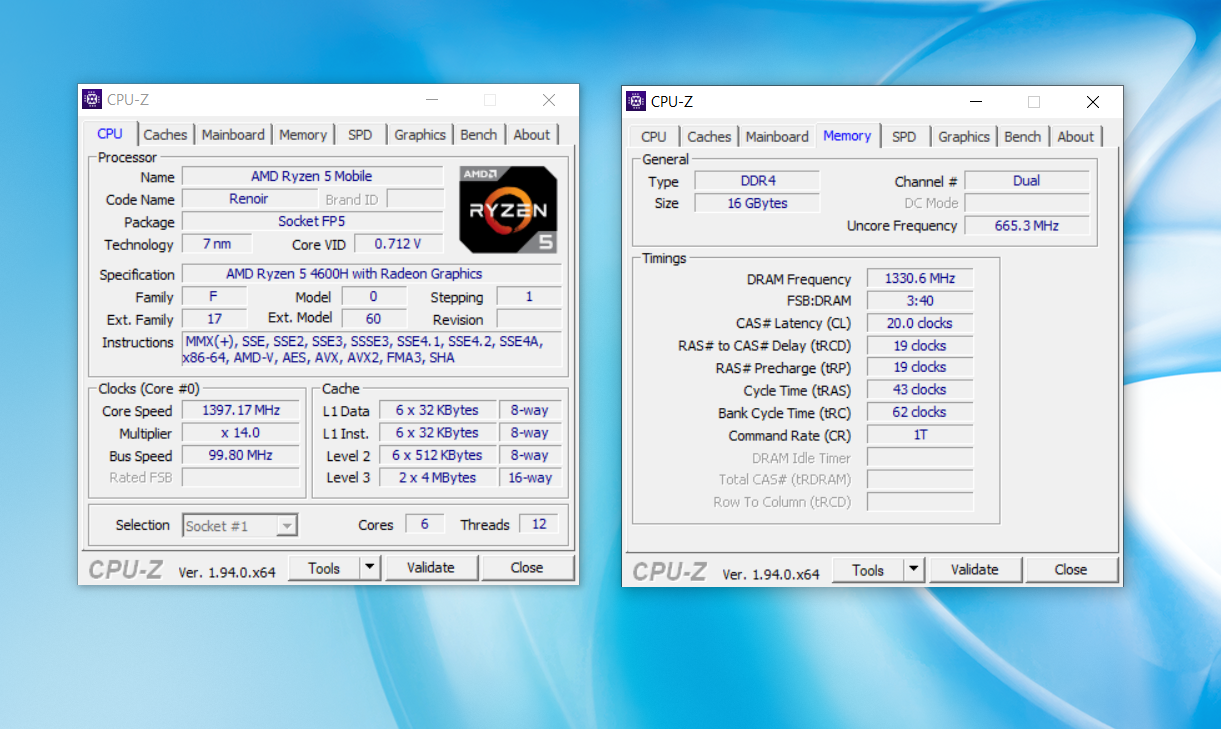Click Tools button in right CPU-Z window
This screenshot has width=1221, height=729.
(868, 570)
